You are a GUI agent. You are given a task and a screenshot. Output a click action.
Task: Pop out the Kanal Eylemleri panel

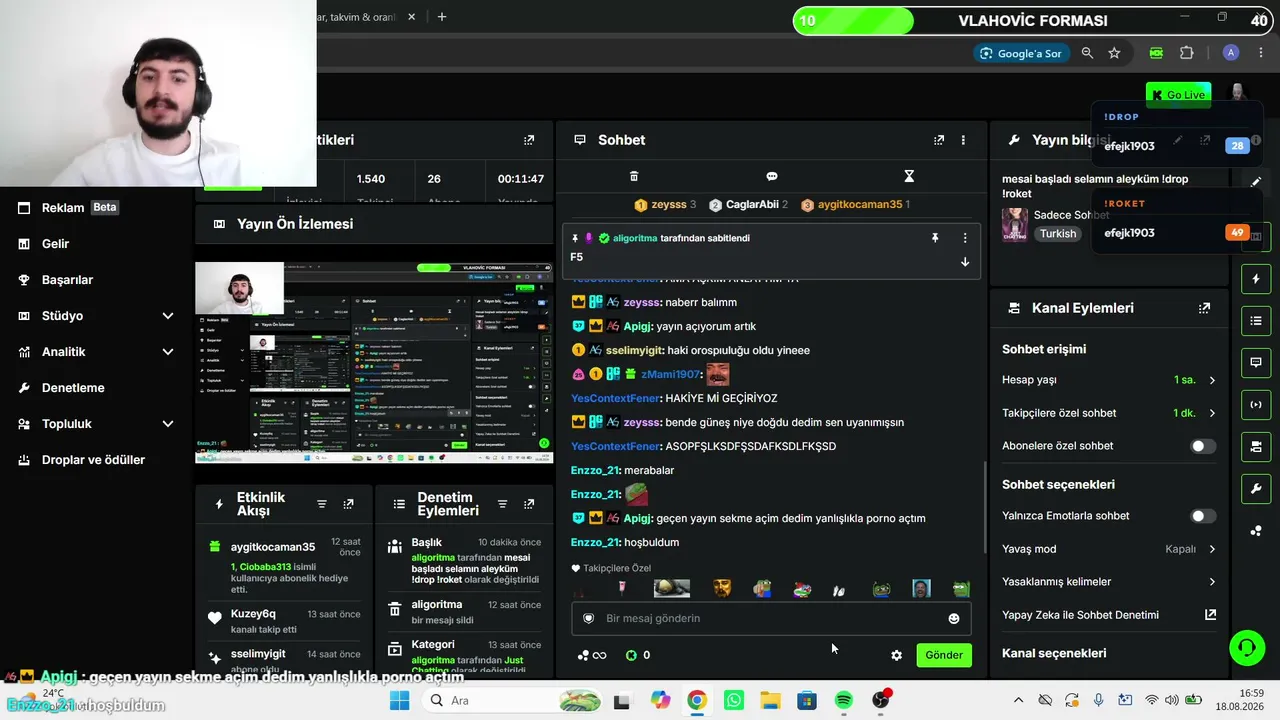[x=1205, y=308]
